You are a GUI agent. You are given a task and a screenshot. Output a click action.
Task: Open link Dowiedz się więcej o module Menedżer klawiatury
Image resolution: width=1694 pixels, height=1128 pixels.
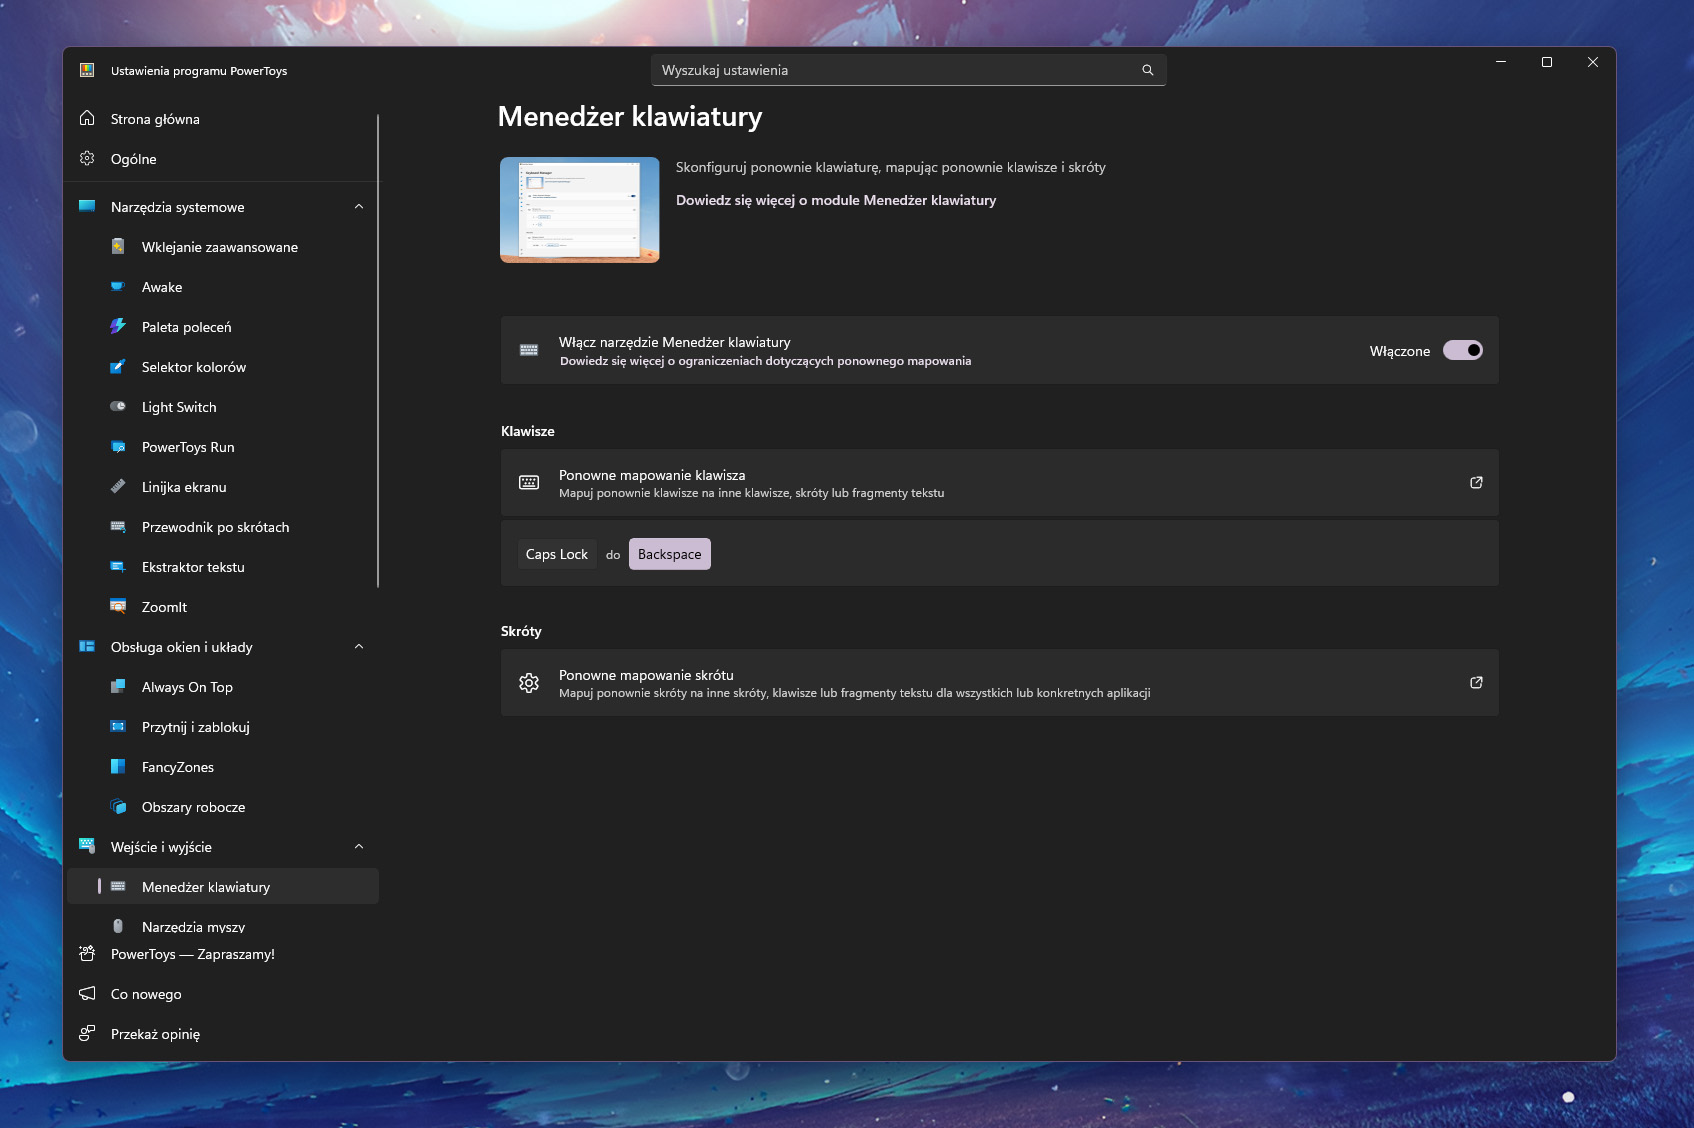(x=836, y=200)
